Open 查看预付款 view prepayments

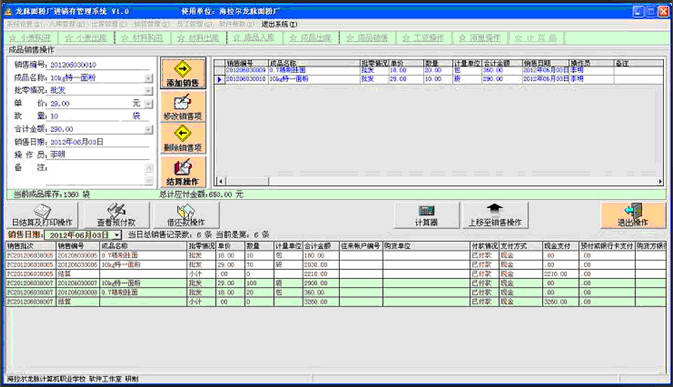116,215
